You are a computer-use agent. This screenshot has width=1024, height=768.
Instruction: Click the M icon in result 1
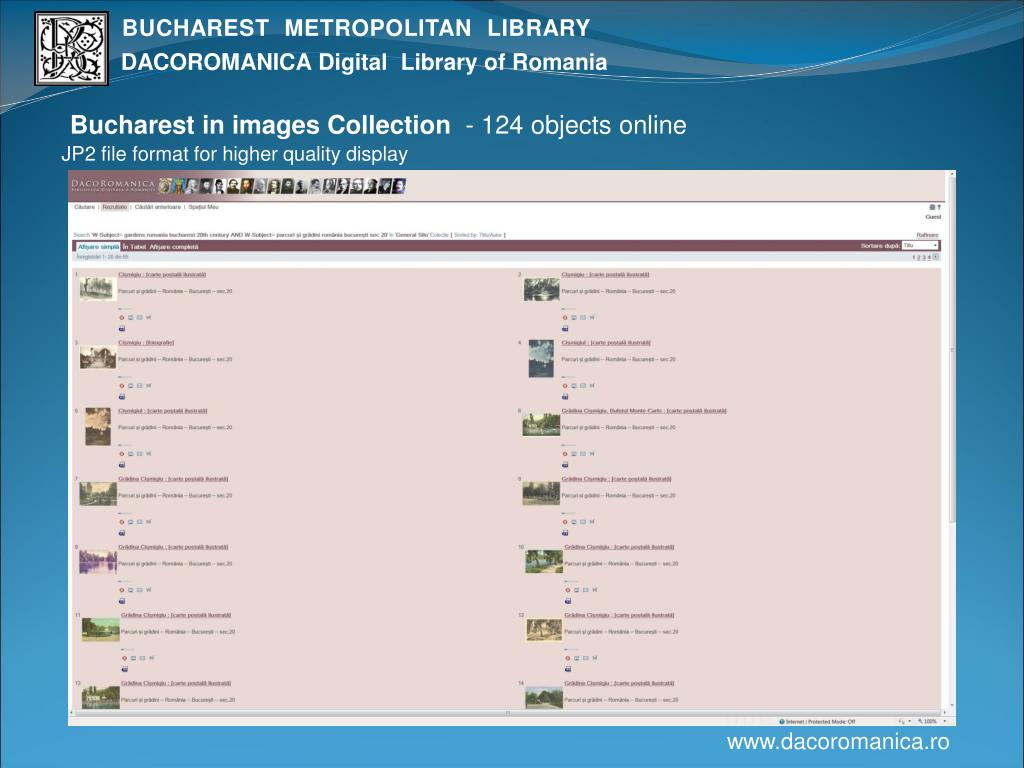148,317
